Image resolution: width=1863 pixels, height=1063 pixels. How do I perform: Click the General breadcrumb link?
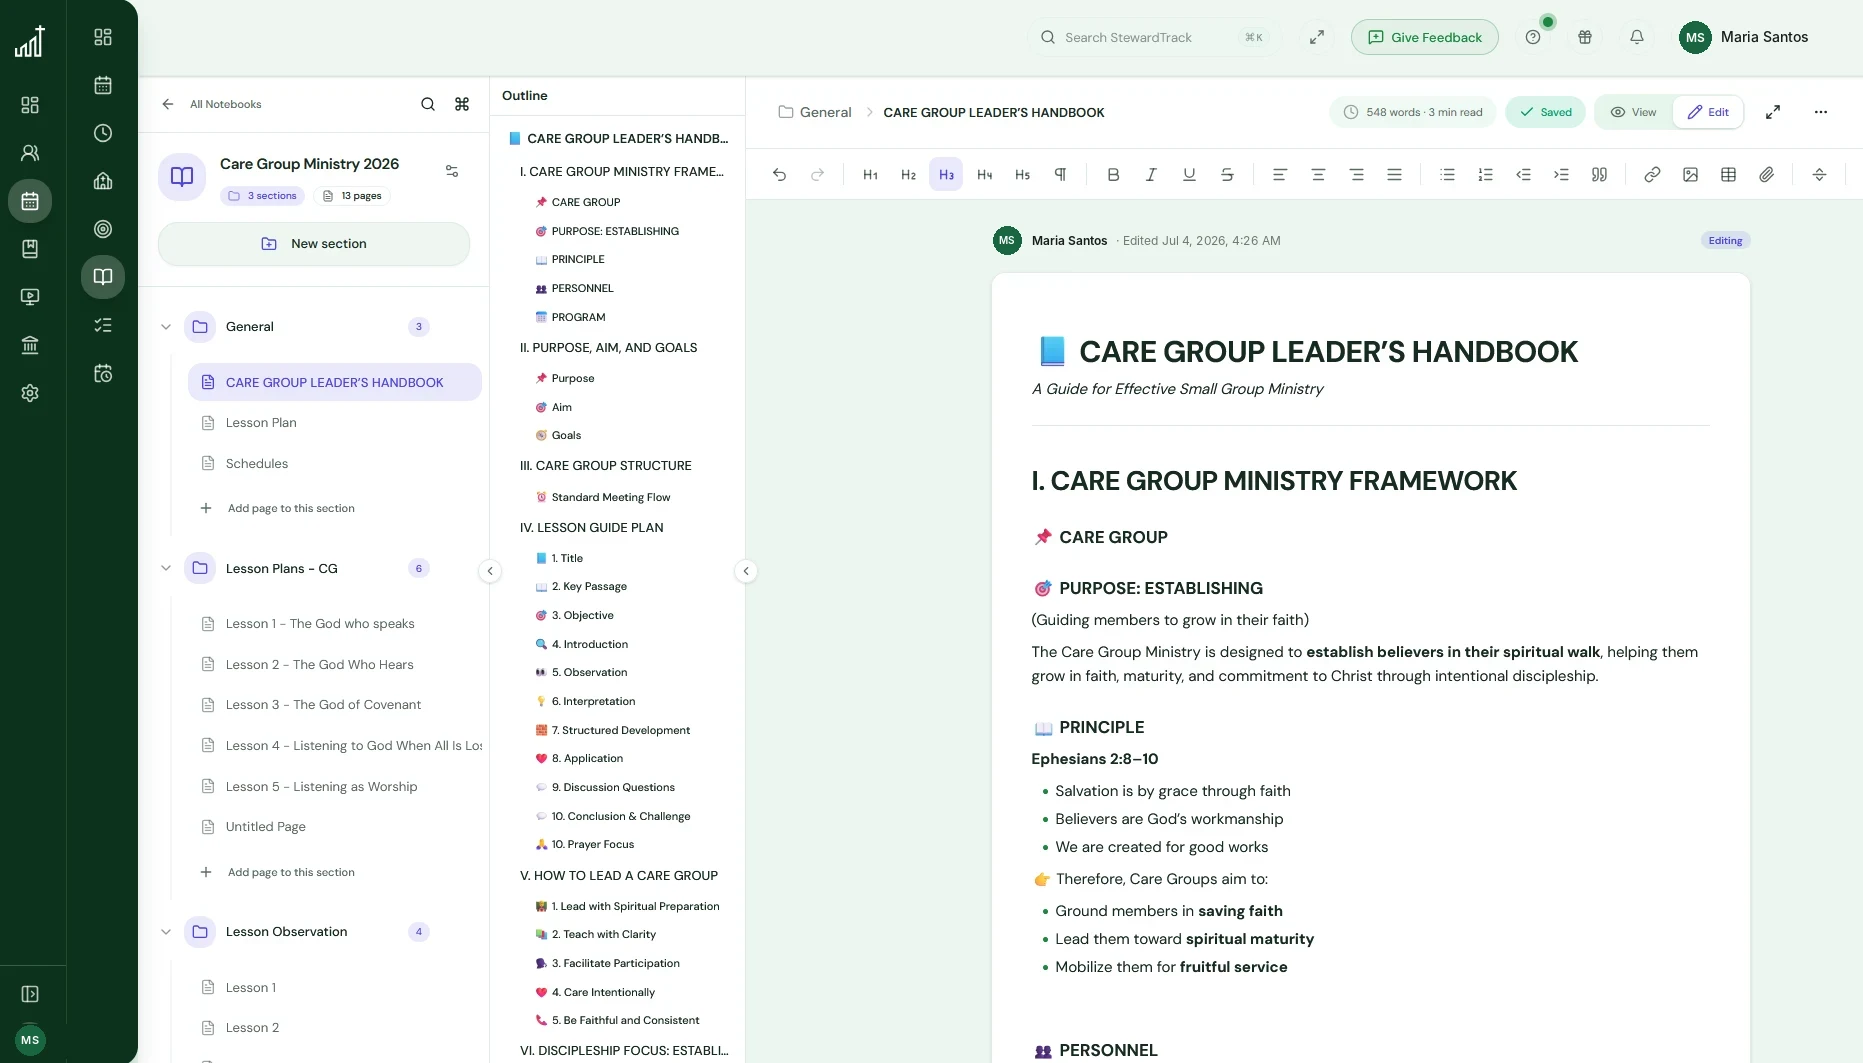pyautogui.click(x=815, y=112)
